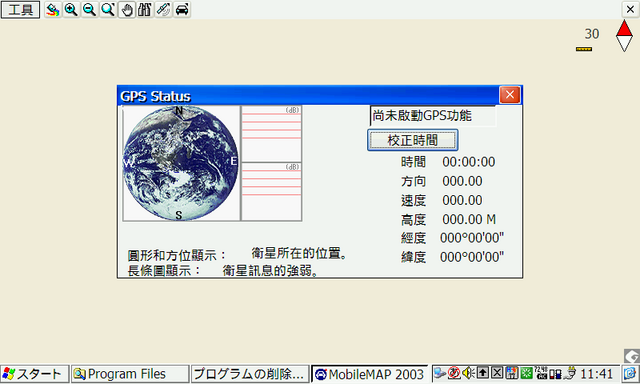
Task: Click the 方向 value 000.00
Action: pos(462,181)
